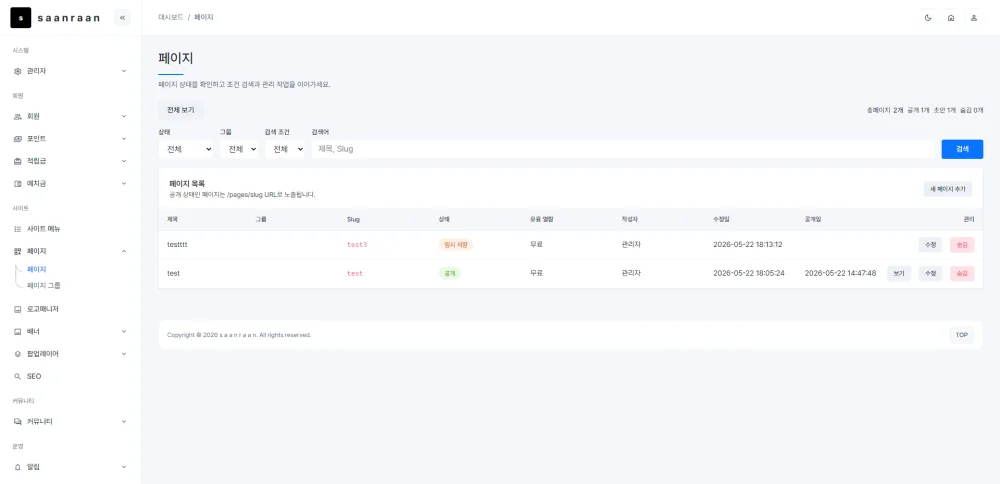Click the 총페이지 2개 summary text
1000x484 pixels.
pos(885,110)
